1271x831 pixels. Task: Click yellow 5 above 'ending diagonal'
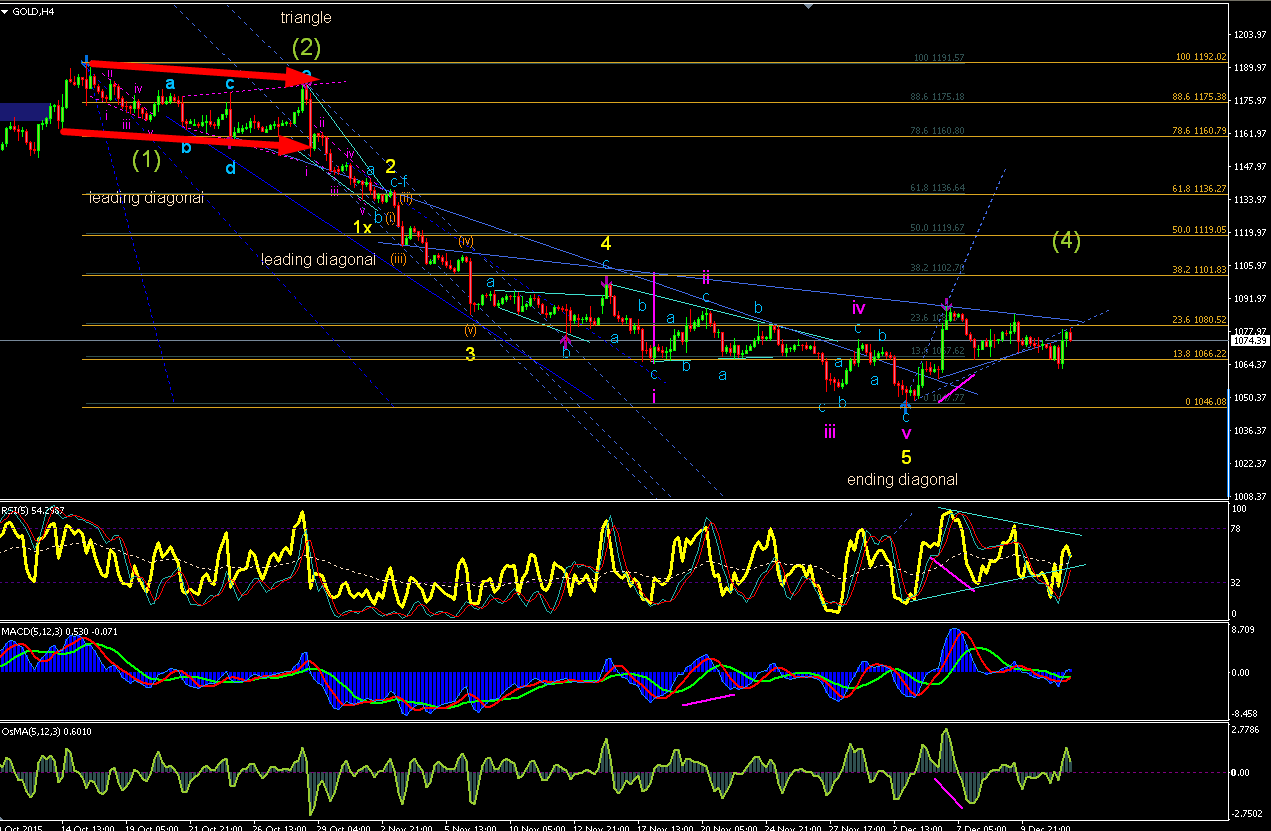tap(906, 457)
